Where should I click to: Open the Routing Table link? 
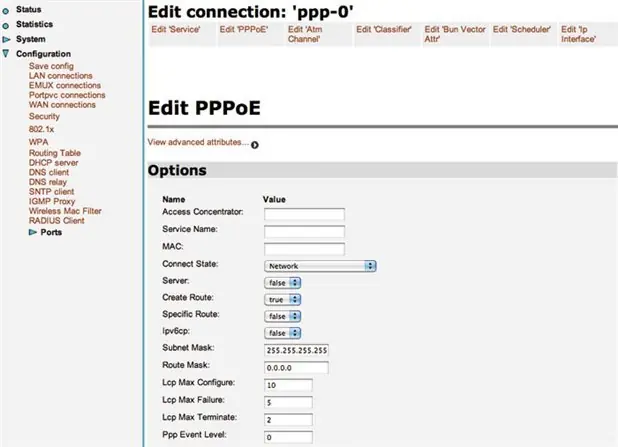click(55, 153)
